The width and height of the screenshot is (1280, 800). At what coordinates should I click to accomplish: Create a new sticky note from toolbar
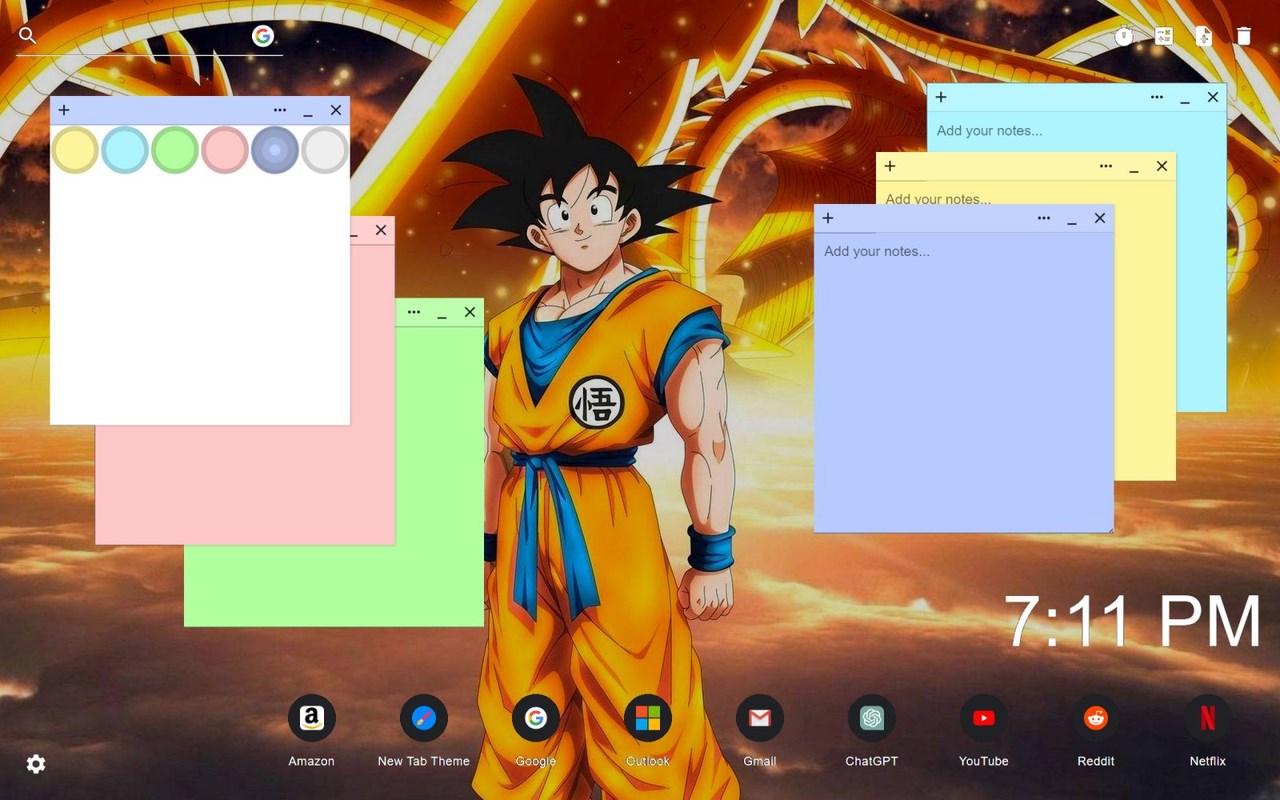(1204, 36)
